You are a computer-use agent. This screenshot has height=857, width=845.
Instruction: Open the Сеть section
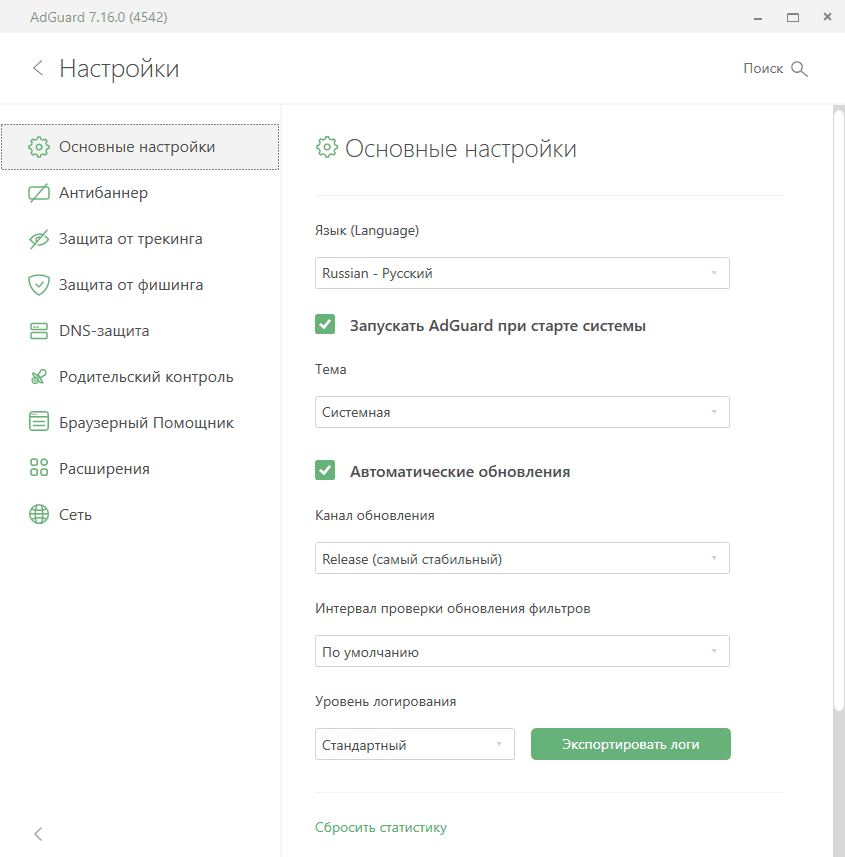coord(140,514)
